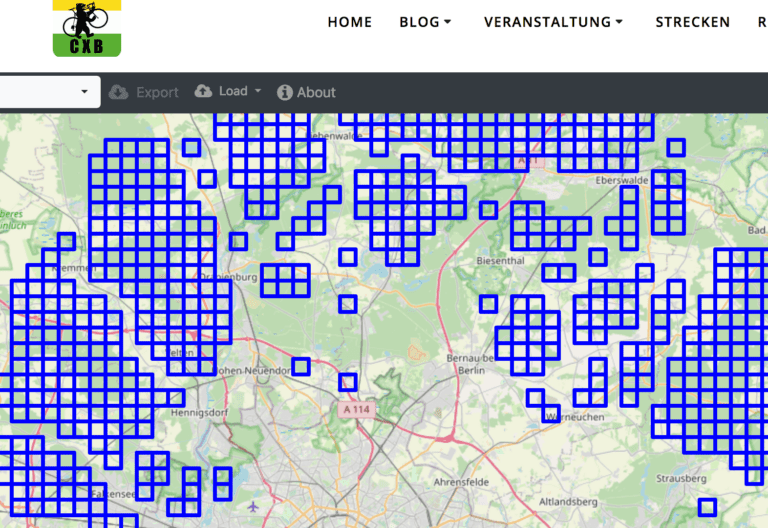
Task: Open the VERANSTALTUNG dropdown menu
Action: pos(553,22)
